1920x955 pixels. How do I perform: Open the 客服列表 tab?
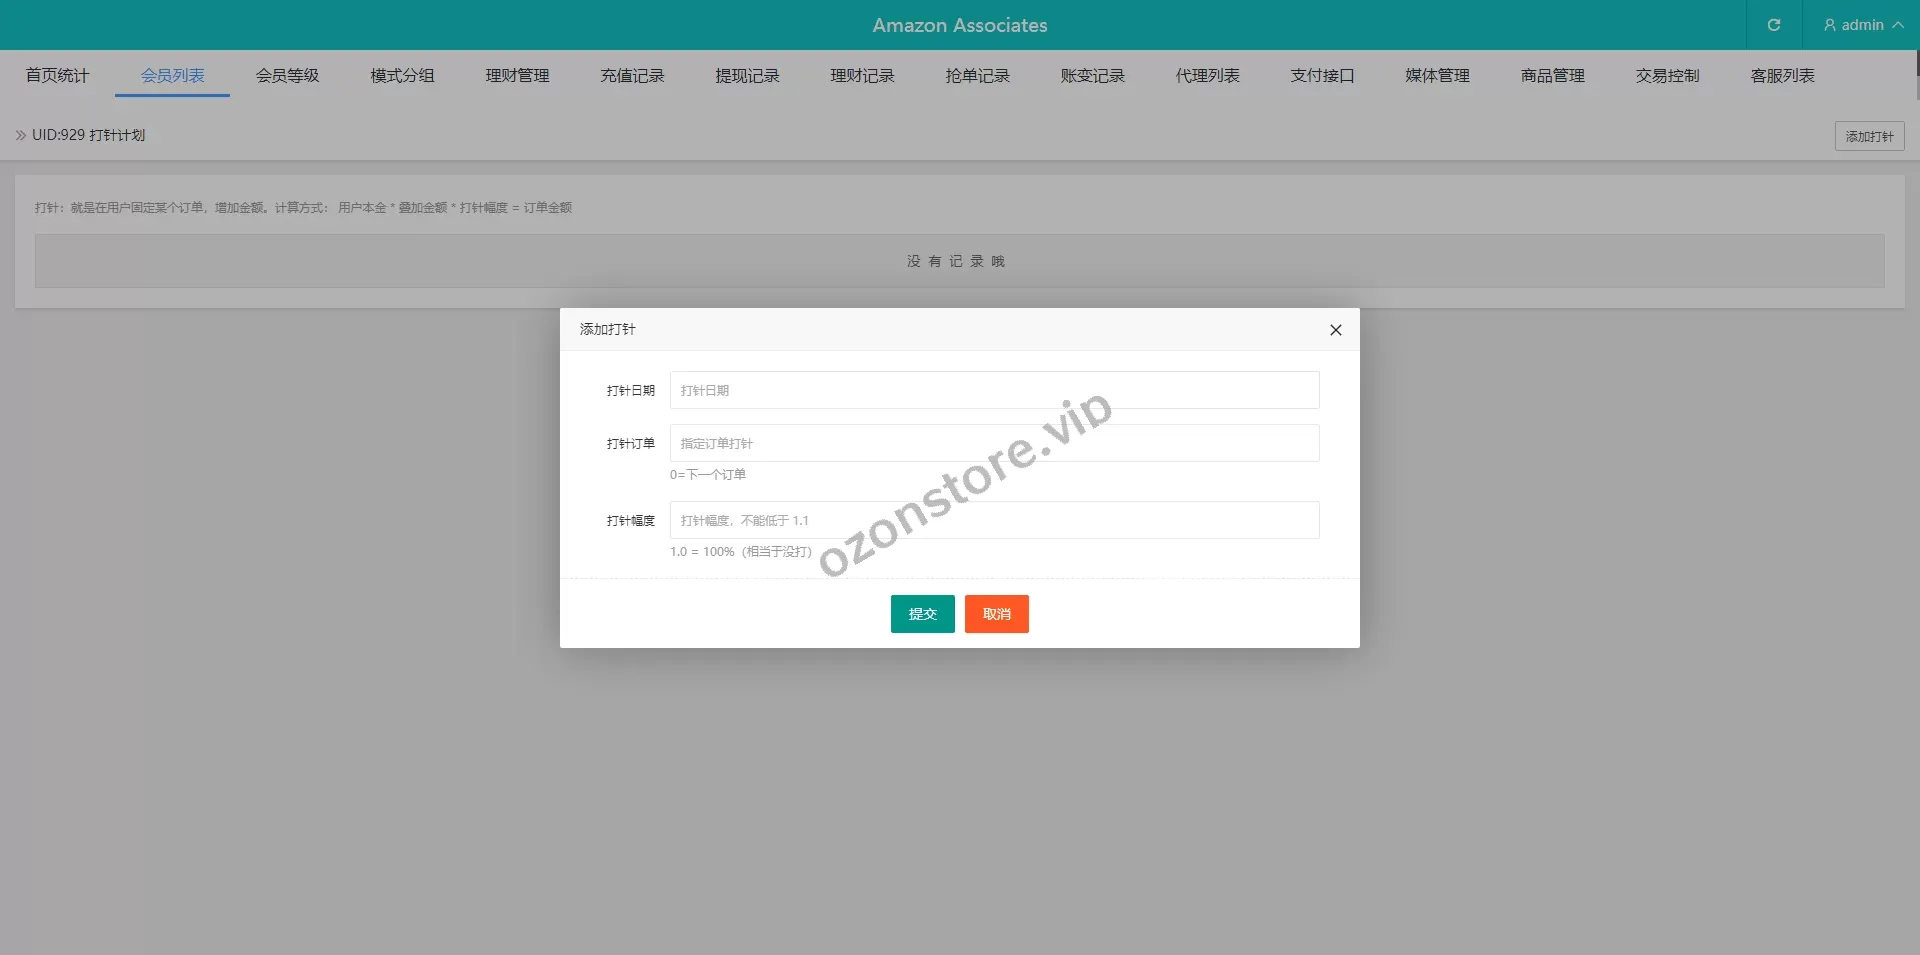coord(1782,76)
